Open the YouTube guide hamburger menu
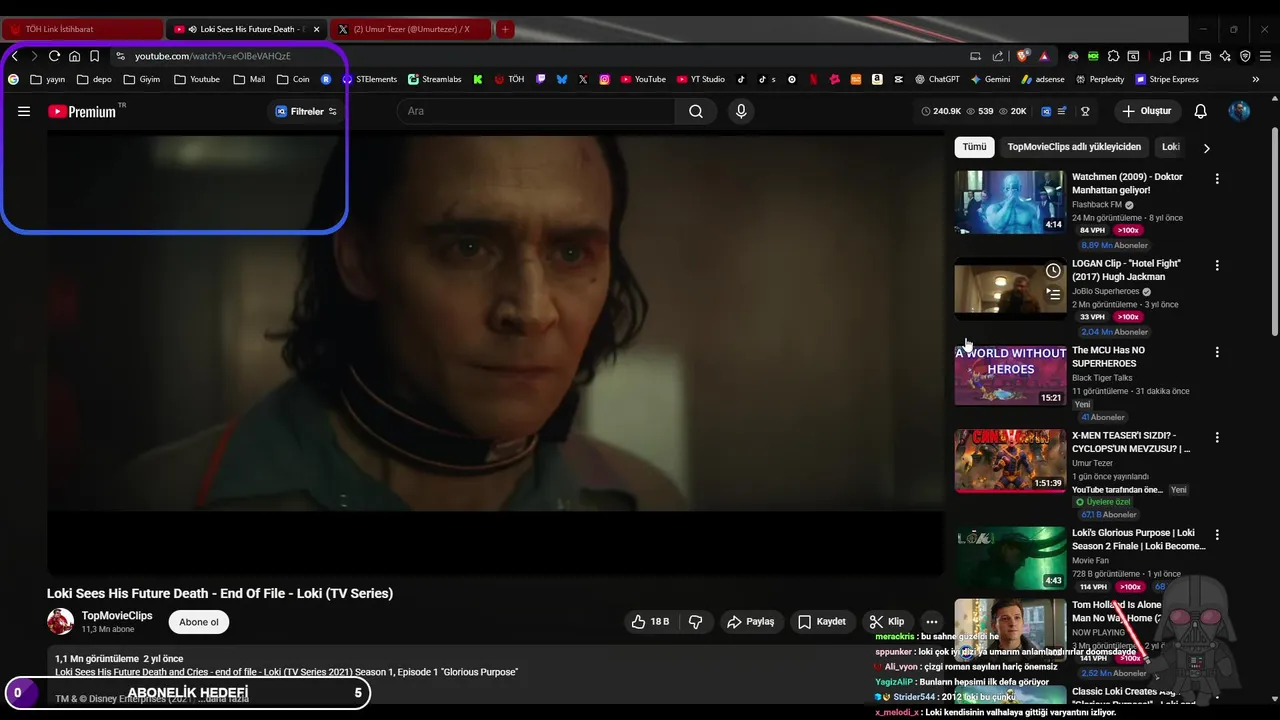Image resolution: width=1280 pixels, height=720 pixels. tap(24, 111)
